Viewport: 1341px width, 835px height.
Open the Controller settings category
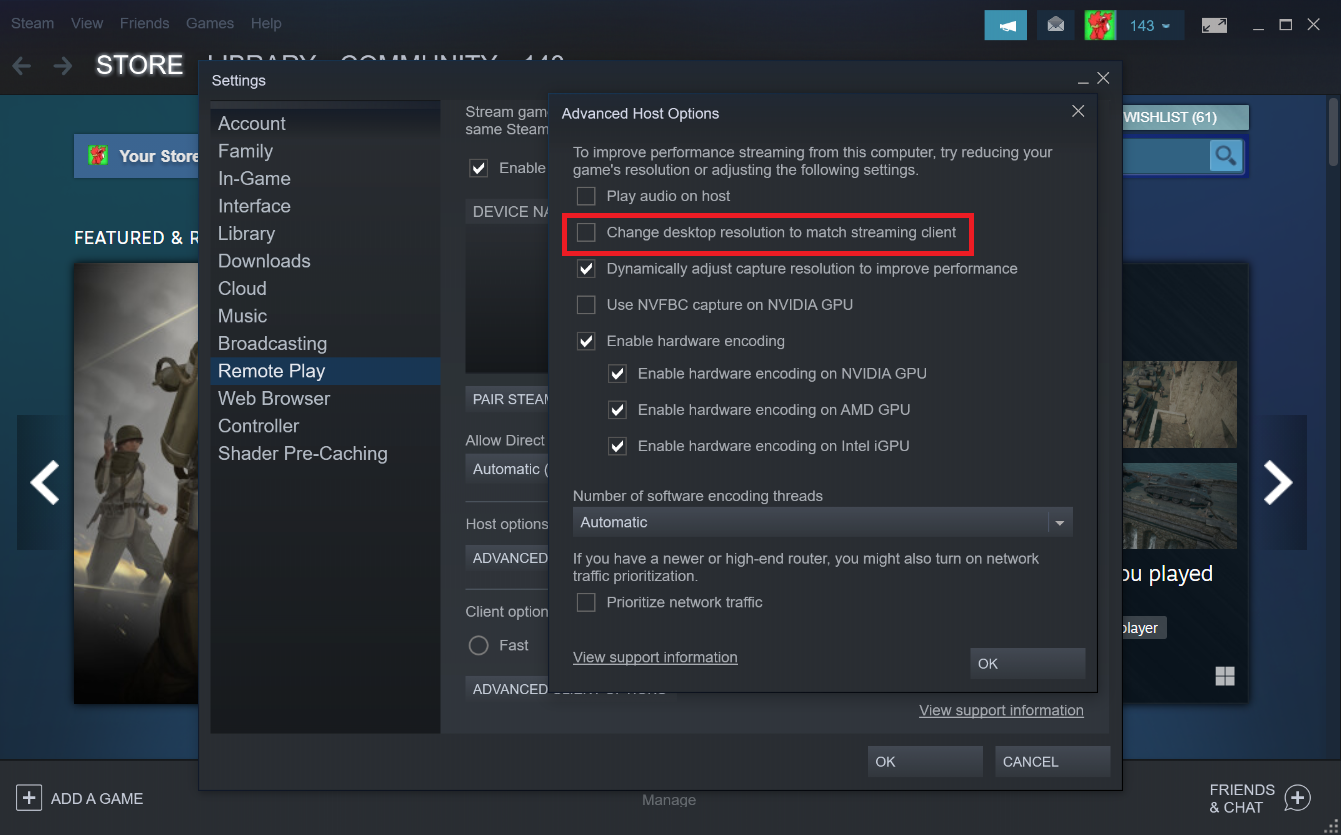tap(258, 426)
